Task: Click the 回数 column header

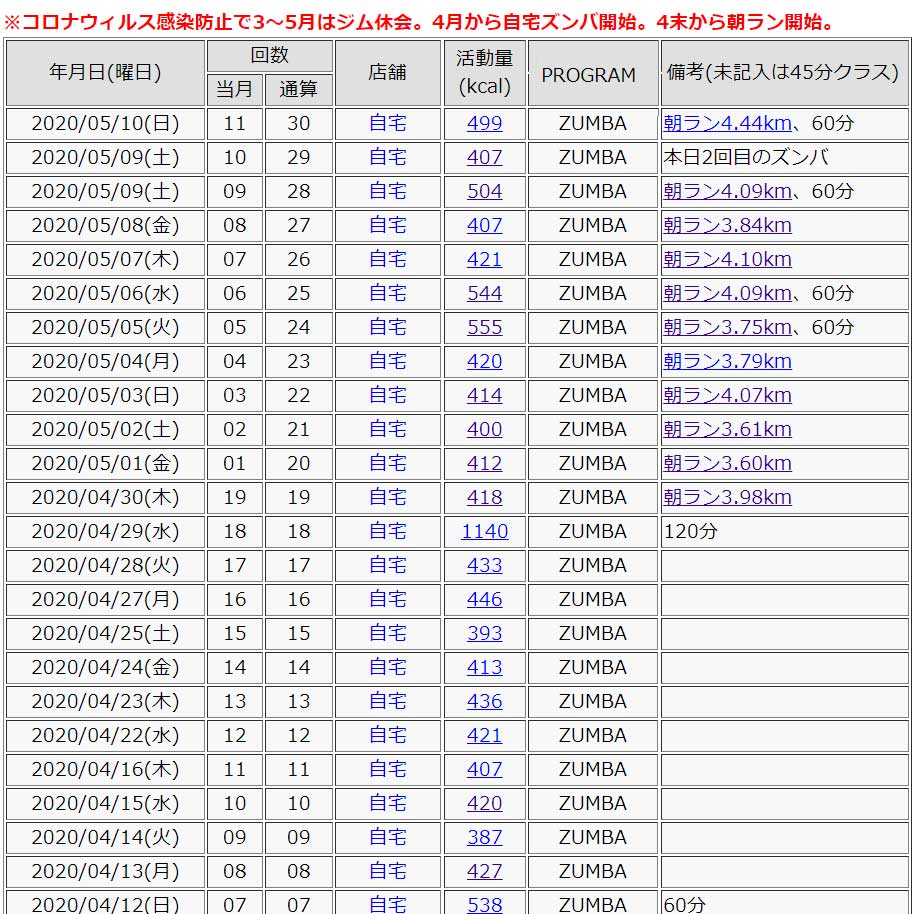Action: 270,56
